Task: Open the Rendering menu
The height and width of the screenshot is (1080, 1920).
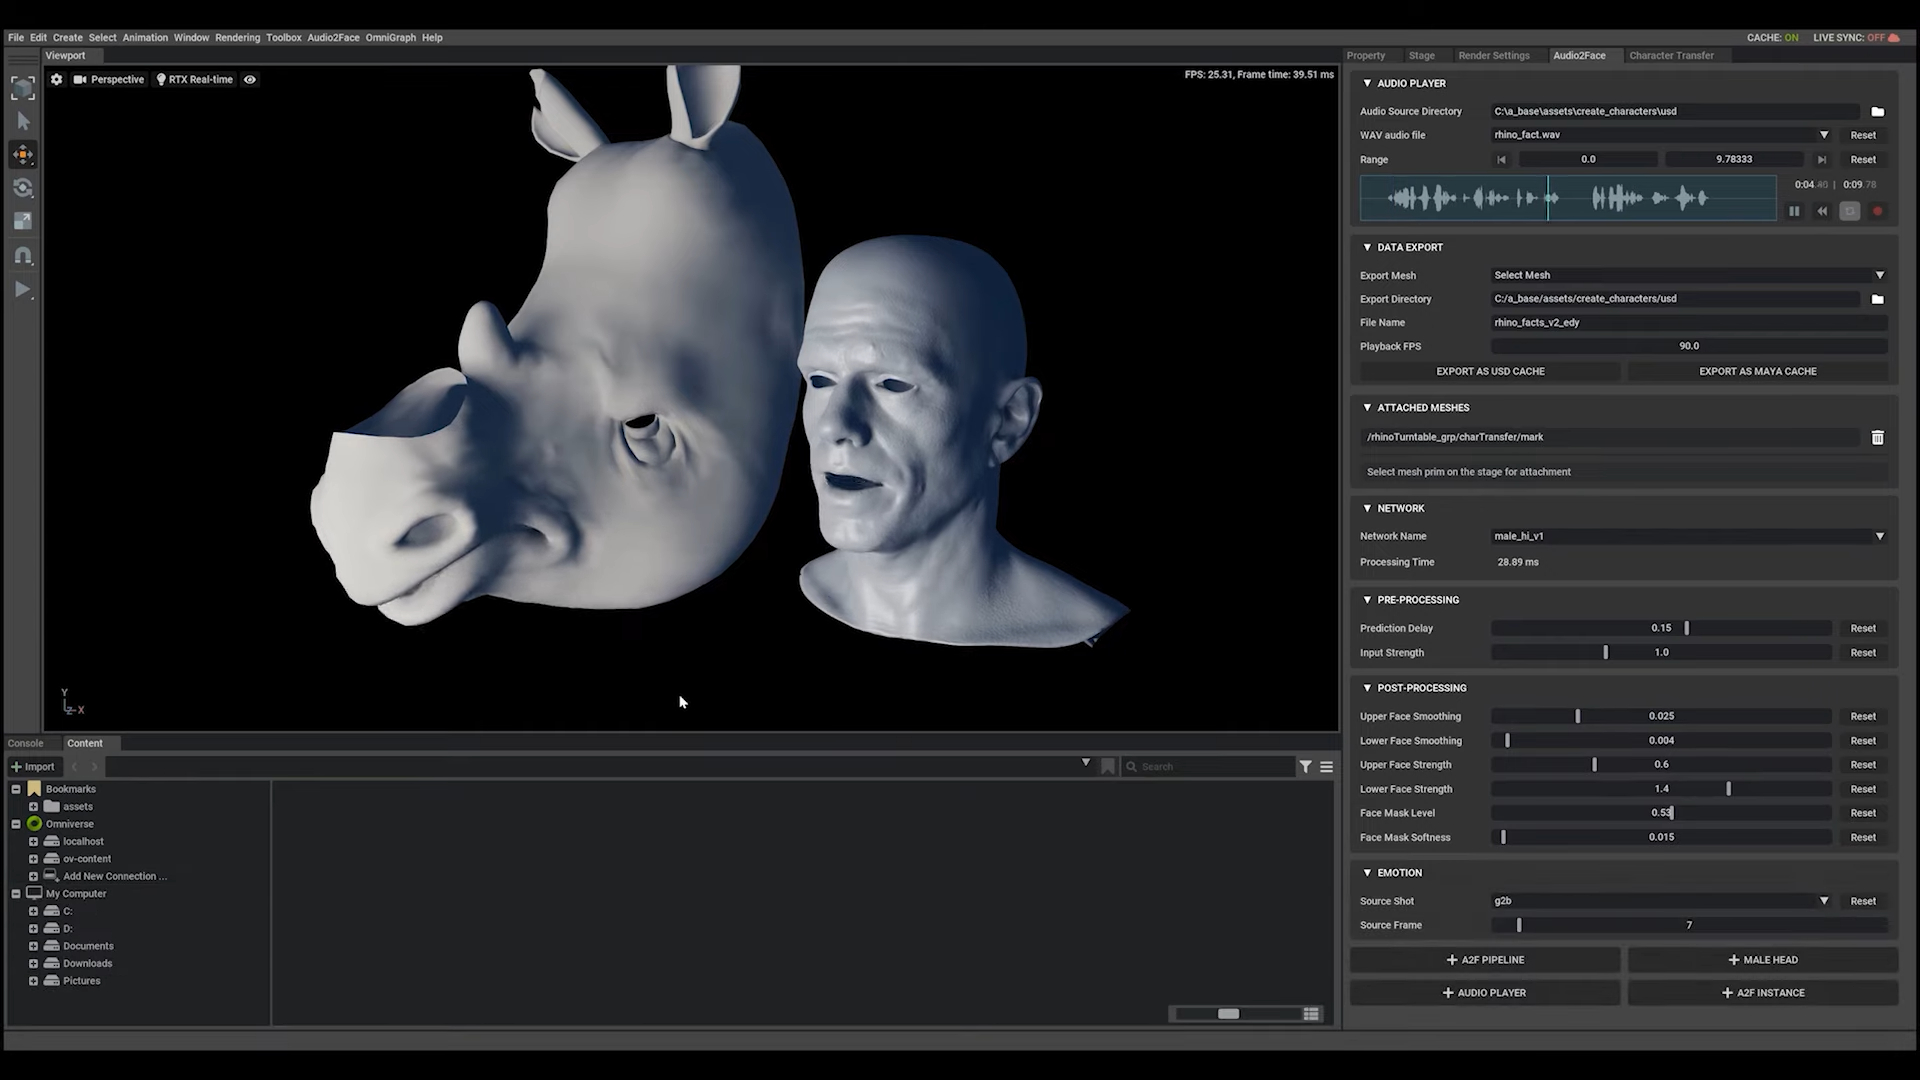Action: pyautogui.click(x=237, y=37)
